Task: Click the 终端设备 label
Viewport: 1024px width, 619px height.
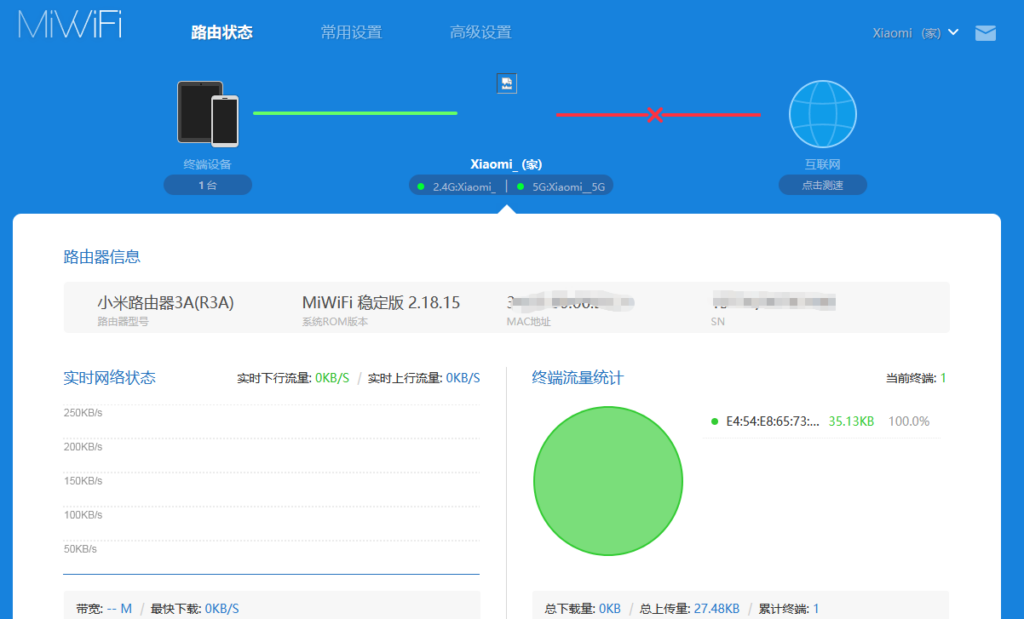Action: [208, 165]
